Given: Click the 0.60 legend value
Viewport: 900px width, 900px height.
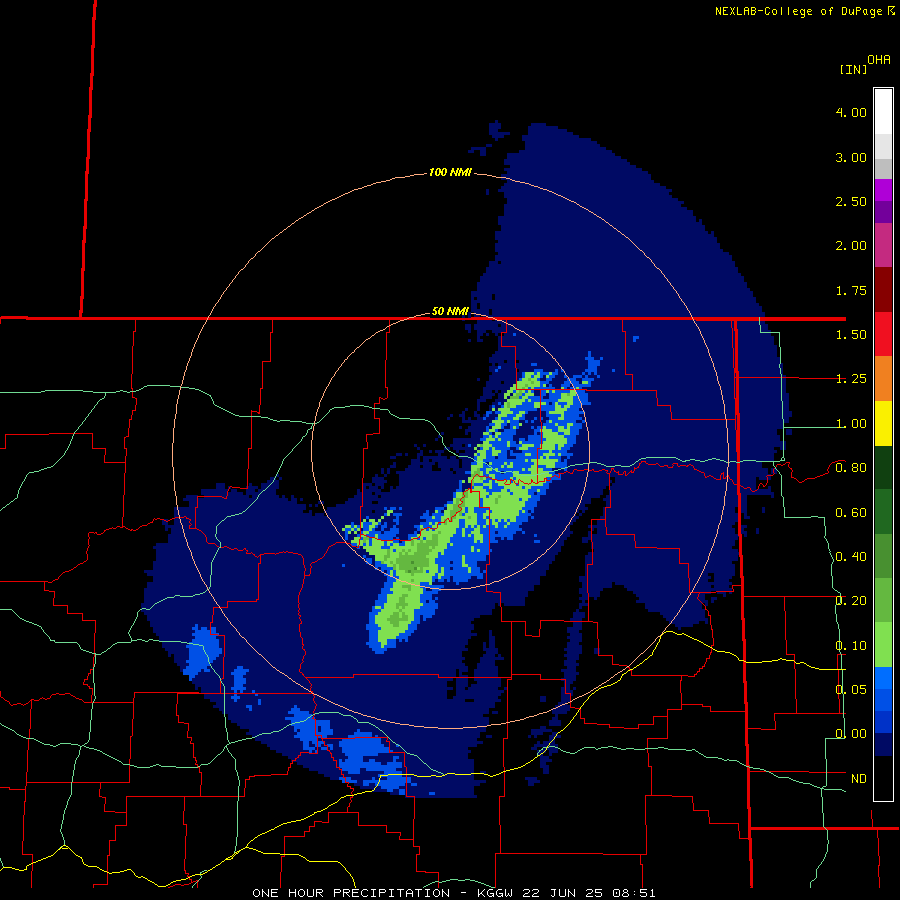Looking at the screenshot, I should pos(851,513).
